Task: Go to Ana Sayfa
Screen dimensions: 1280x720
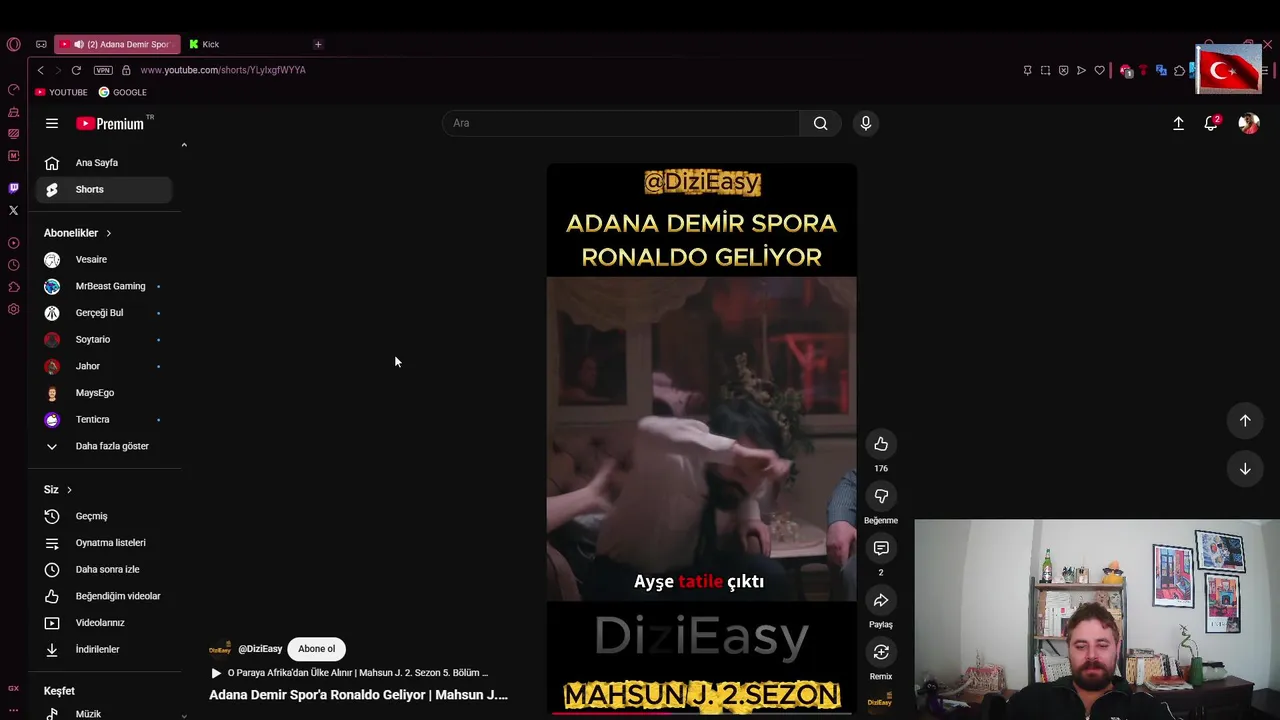Action: tap(103, 163)
